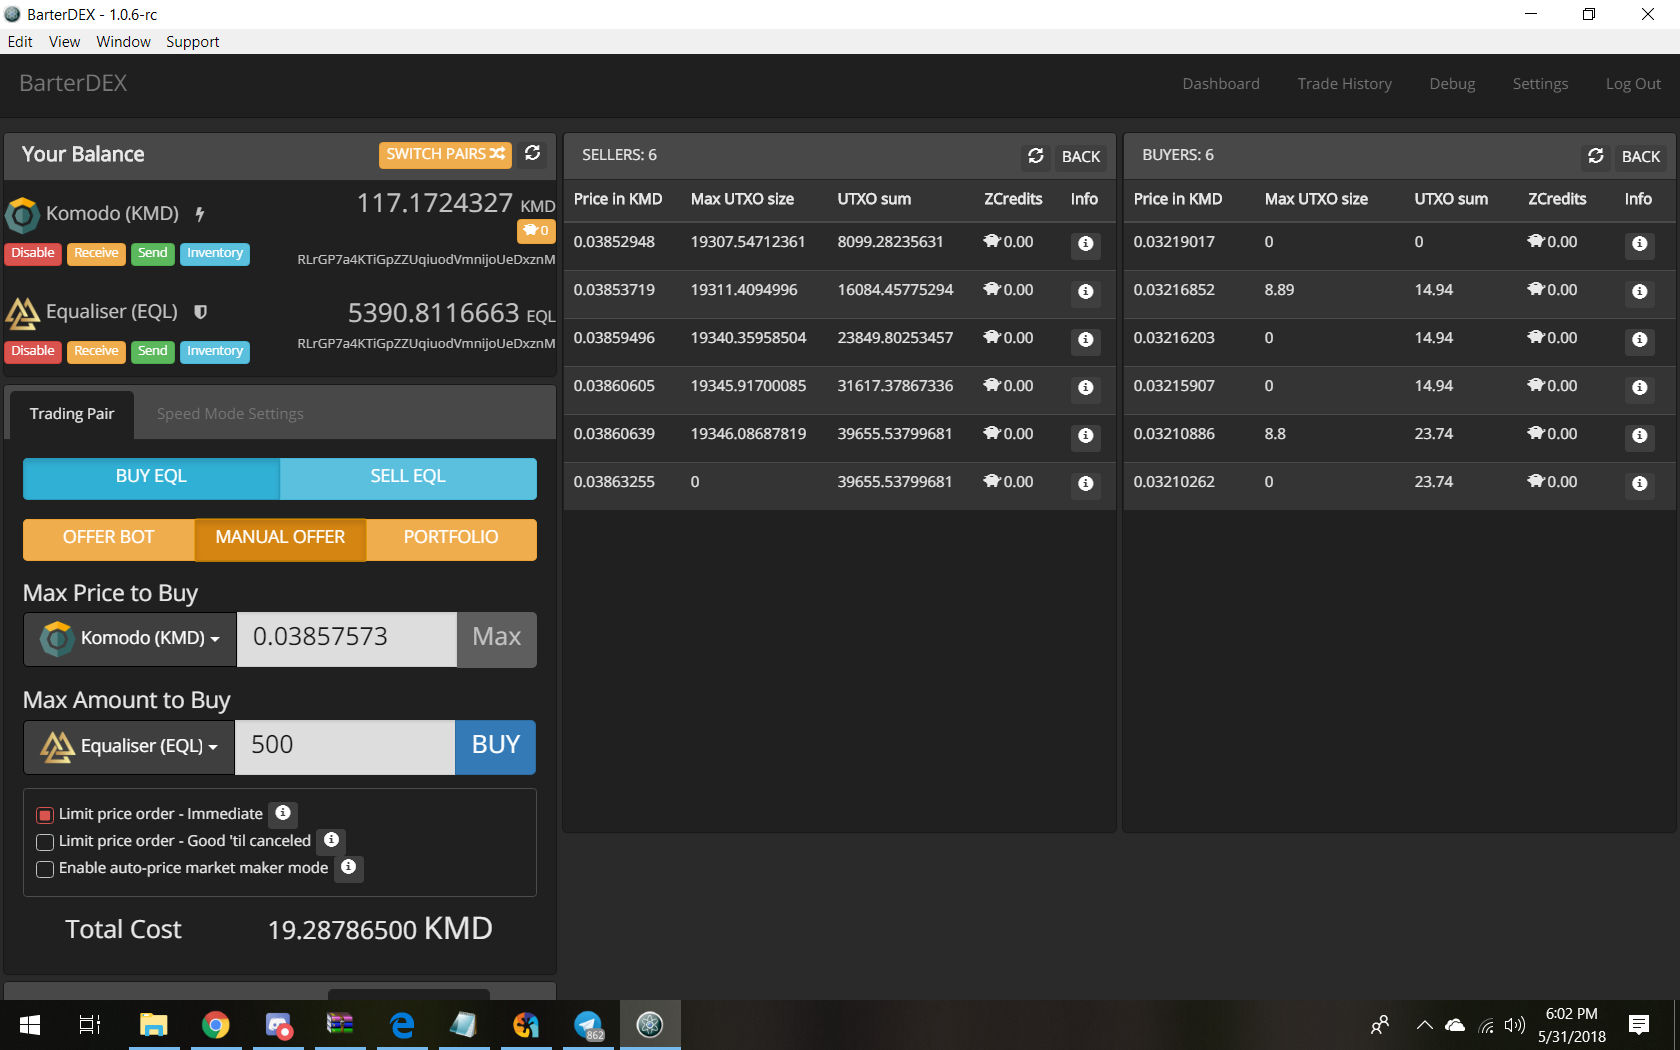Screen dimensions: 1680x1050
Task: Toggle Limit price order - Immediate checkbox
Action: [x=45, y=815]
